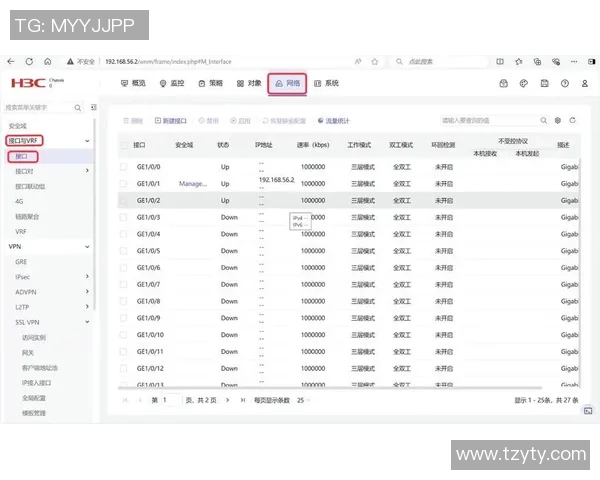Viewport: 600px width, 480px height.
Task: Click the 新建接口 button
Action: tap(171, 121)
